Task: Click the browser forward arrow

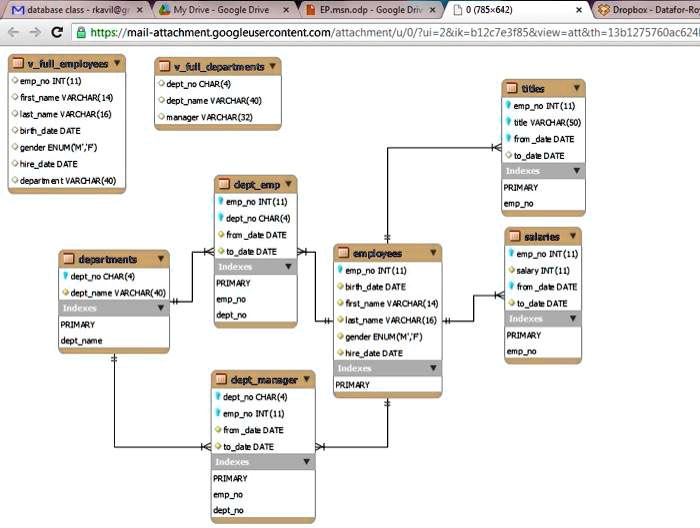Action: point(35,32)
